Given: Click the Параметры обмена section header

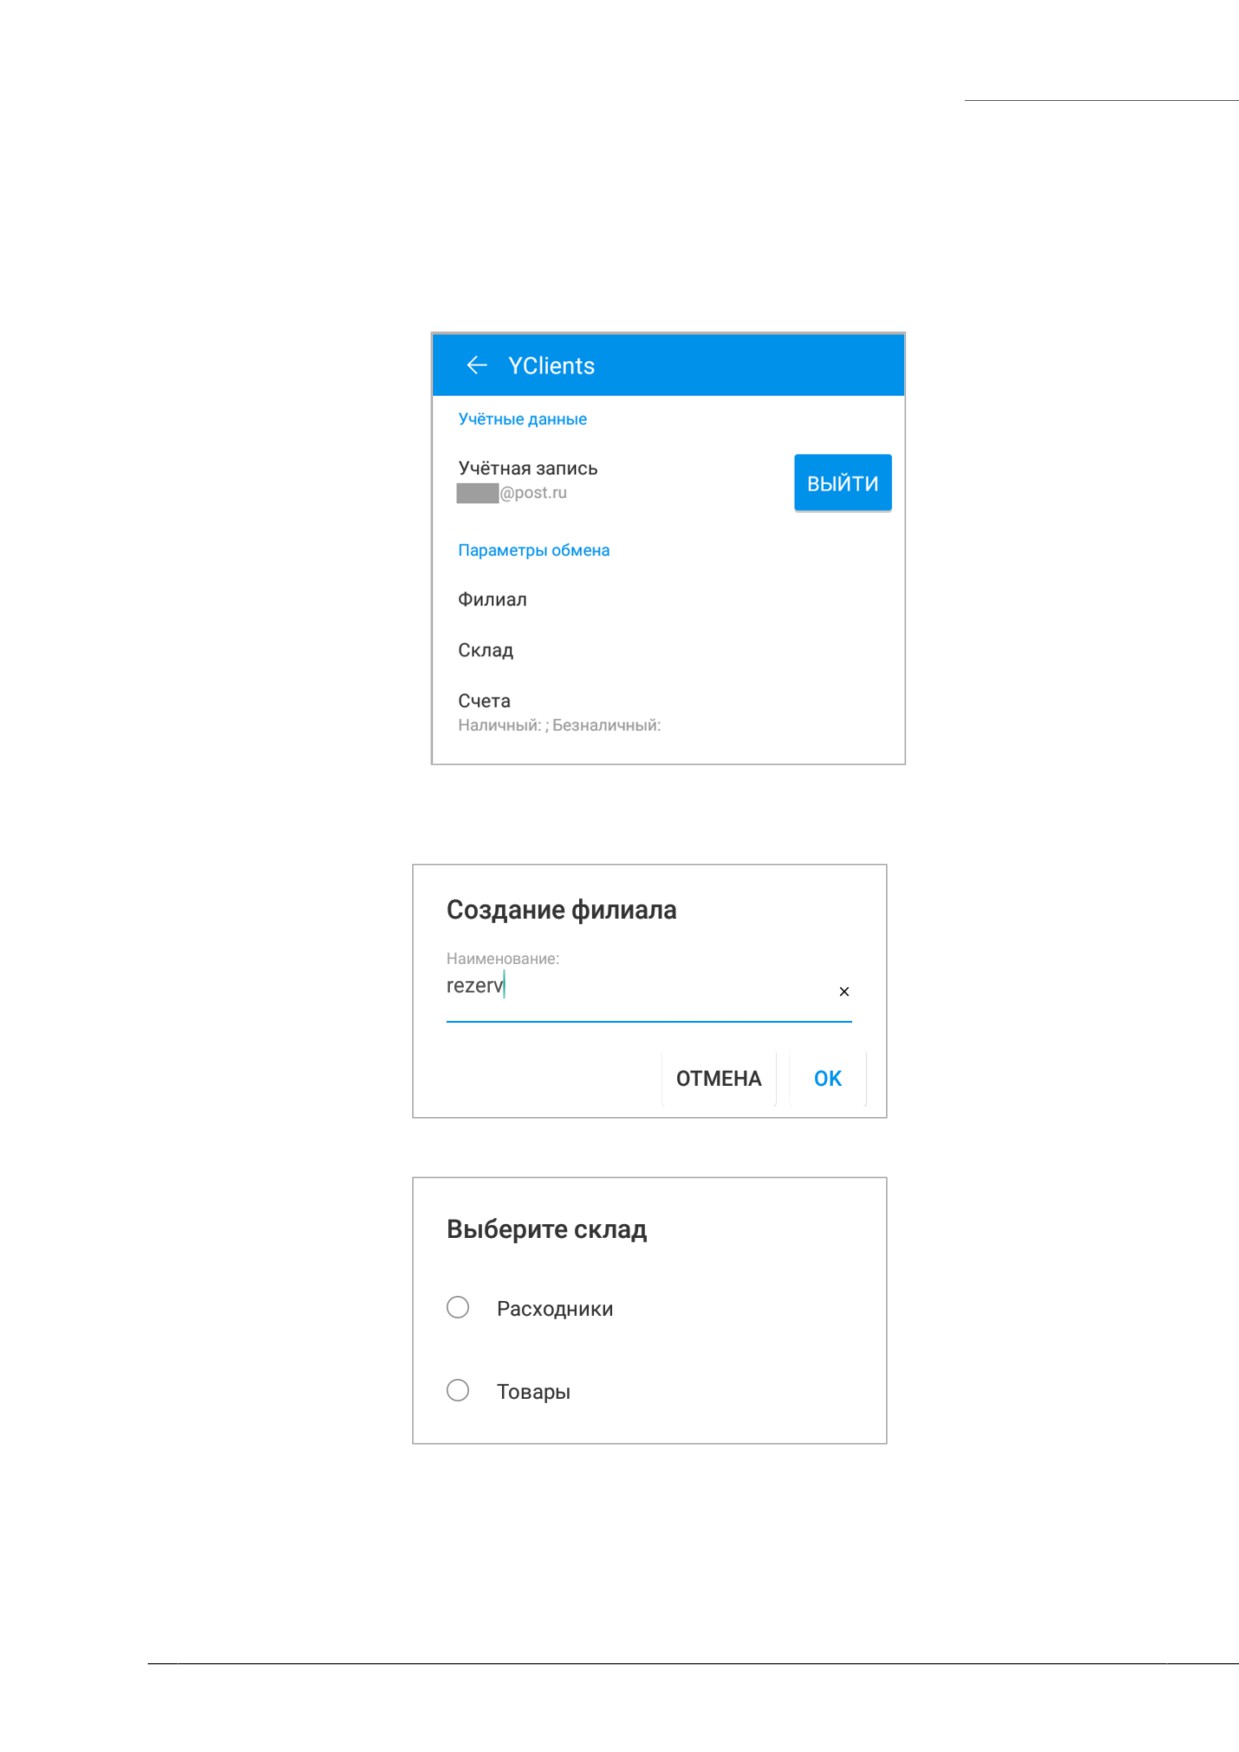Looking at the screenshot, I should [534, 550].
